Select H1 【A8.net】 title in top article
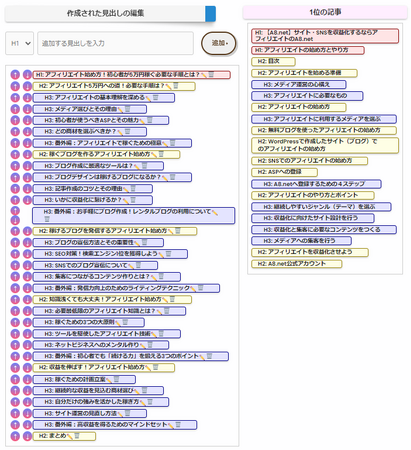Screen dimensions: 411x450 coord(325,36)
